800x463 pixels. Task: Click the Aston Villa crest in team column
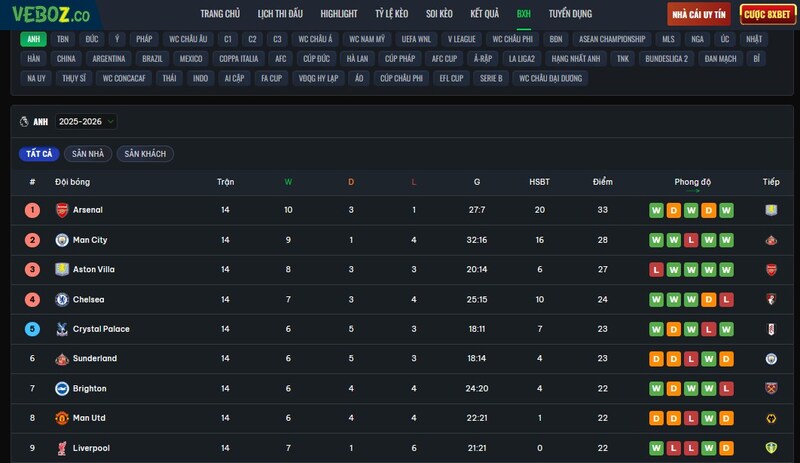[x=62, y=270]
